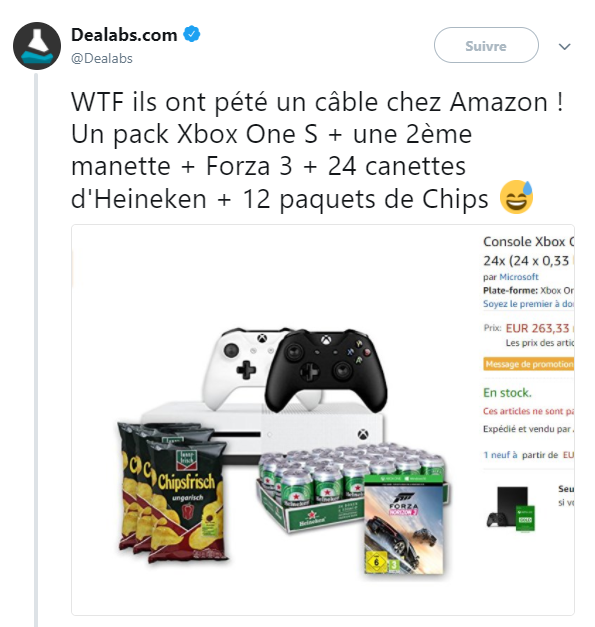This screenshot has width=595, height=627.
Task: Expand the tweet options chevron
Action: 564,47
